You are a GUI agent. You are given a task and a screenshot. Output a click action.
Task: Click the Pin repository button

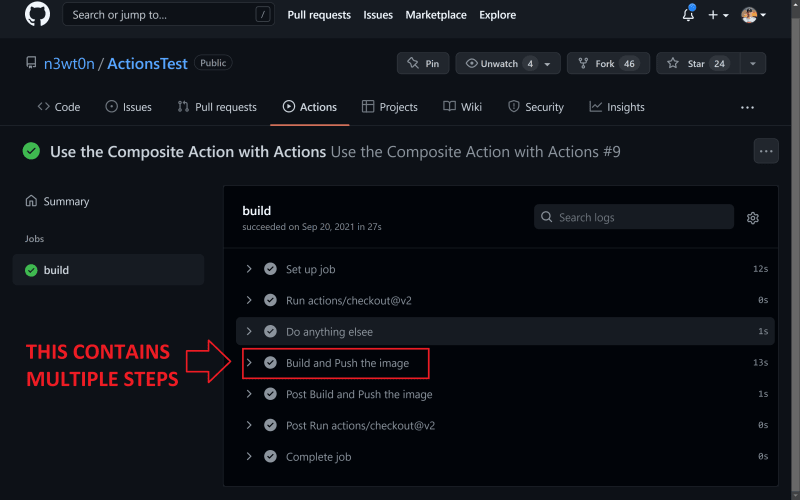pos(423,63)
